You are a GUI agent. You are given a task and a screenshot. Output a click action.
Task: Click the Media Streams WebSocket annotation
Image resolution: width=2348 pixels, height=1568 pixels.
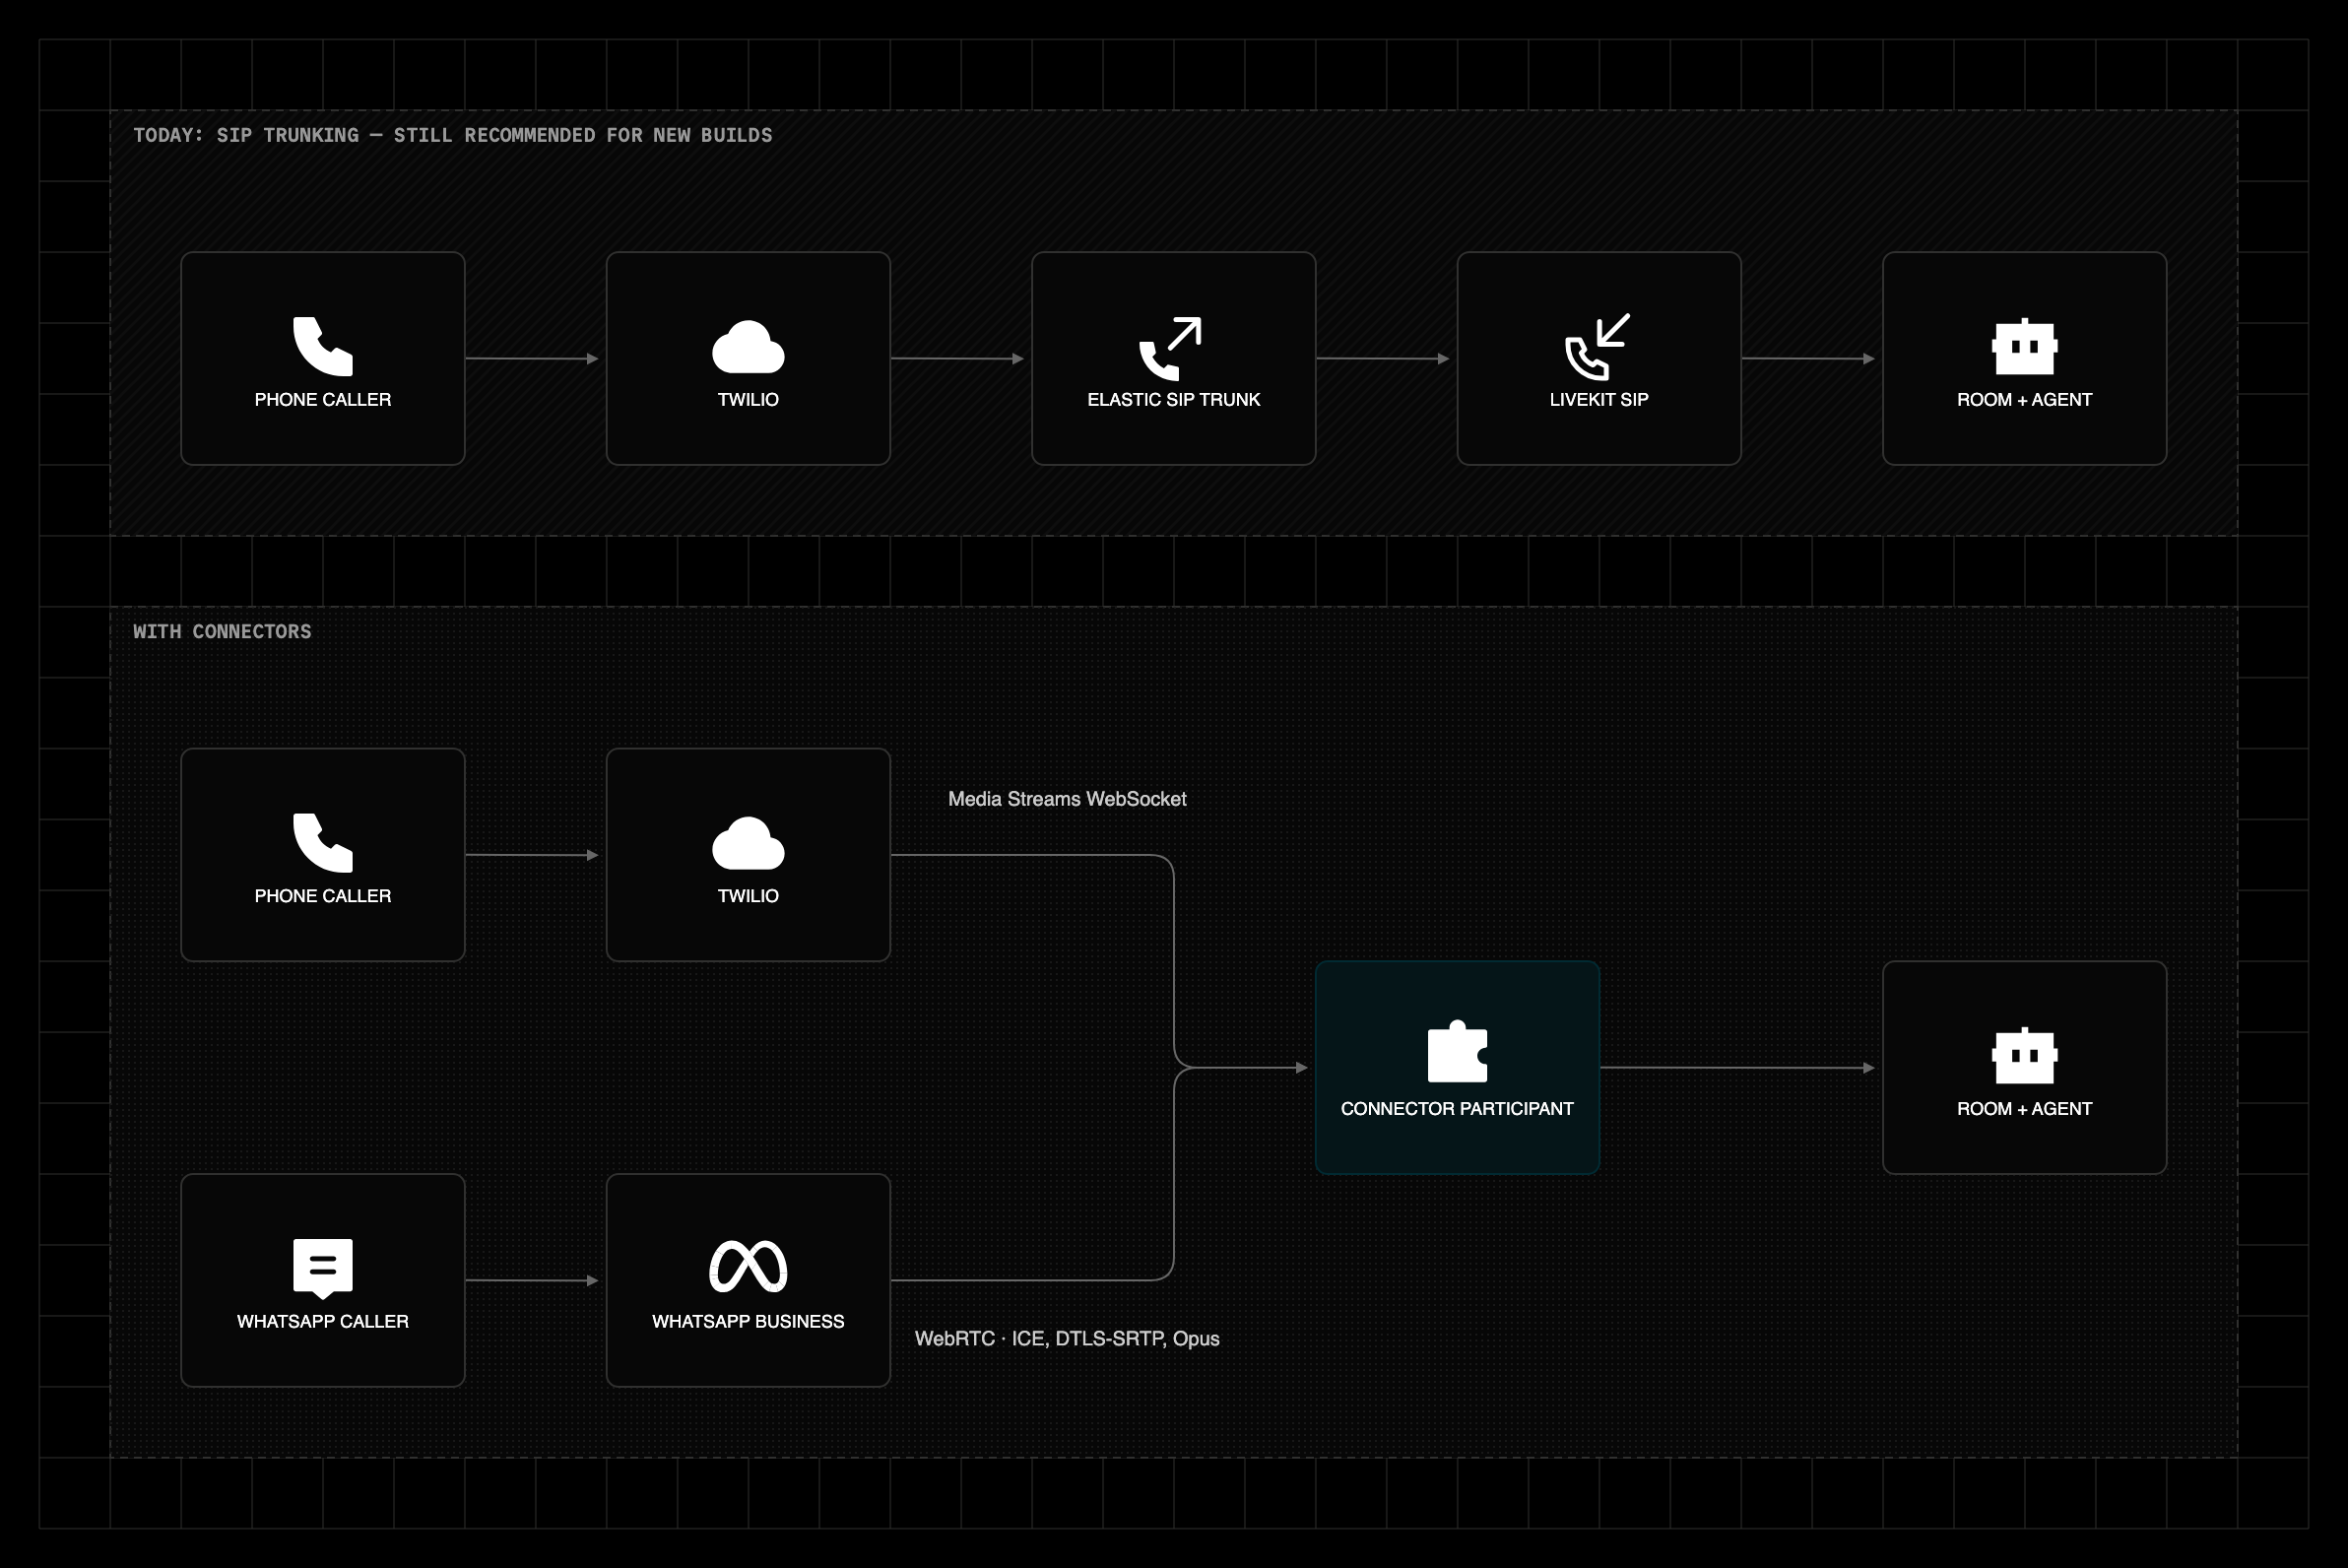click(x=1067, y=799)
